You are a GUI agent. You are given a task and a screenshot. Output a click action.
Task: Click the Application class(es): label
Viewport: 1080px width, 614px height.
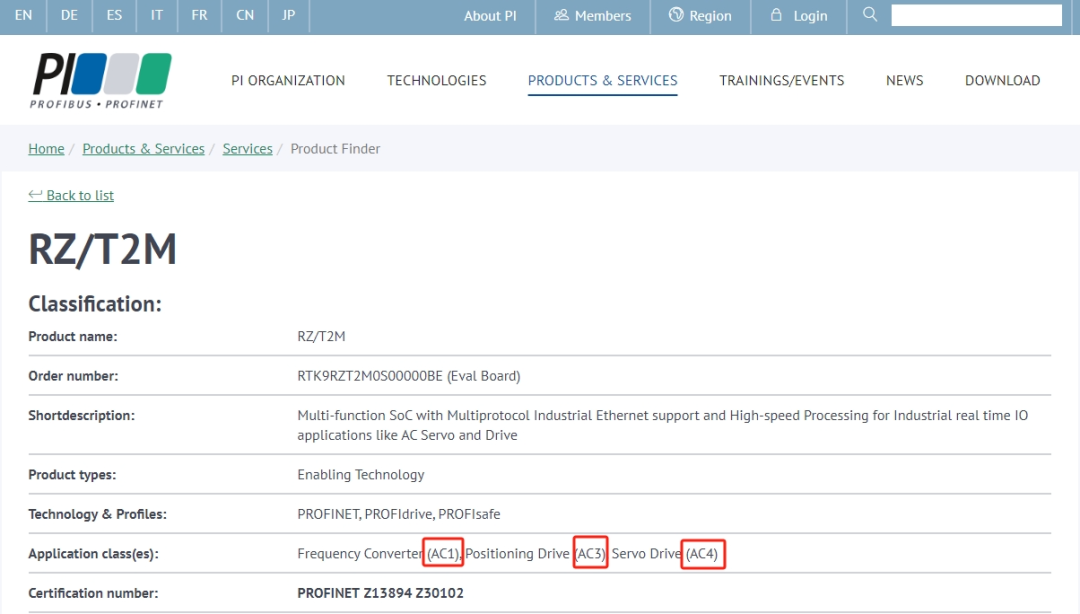93,553
